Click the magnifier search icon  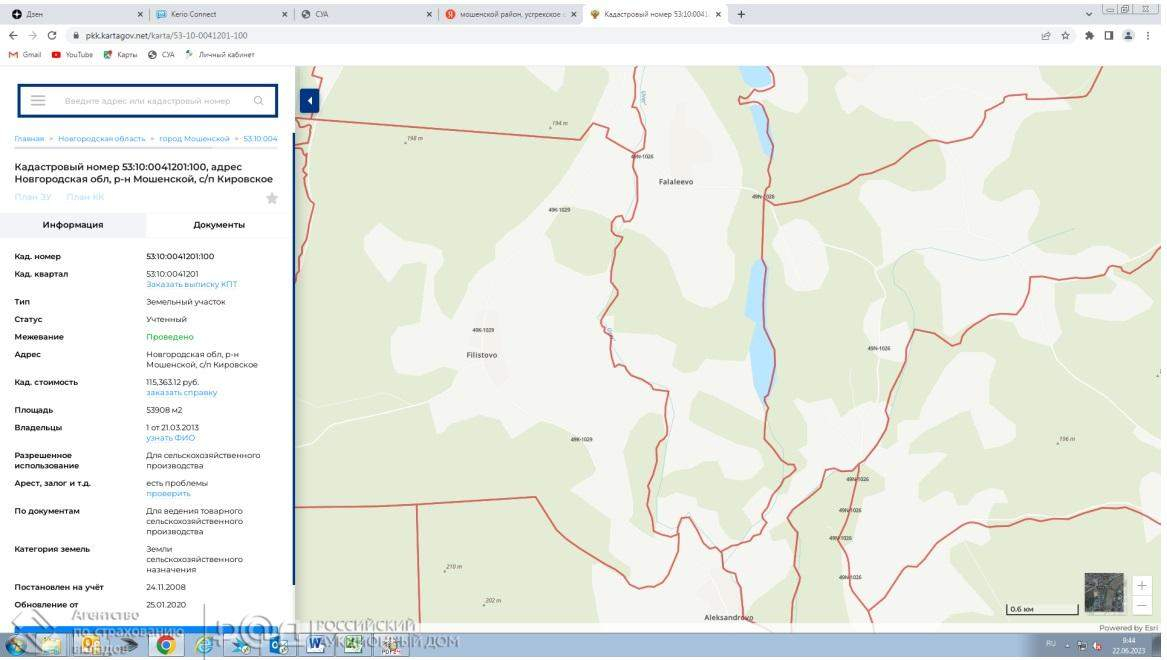[259, 101]
